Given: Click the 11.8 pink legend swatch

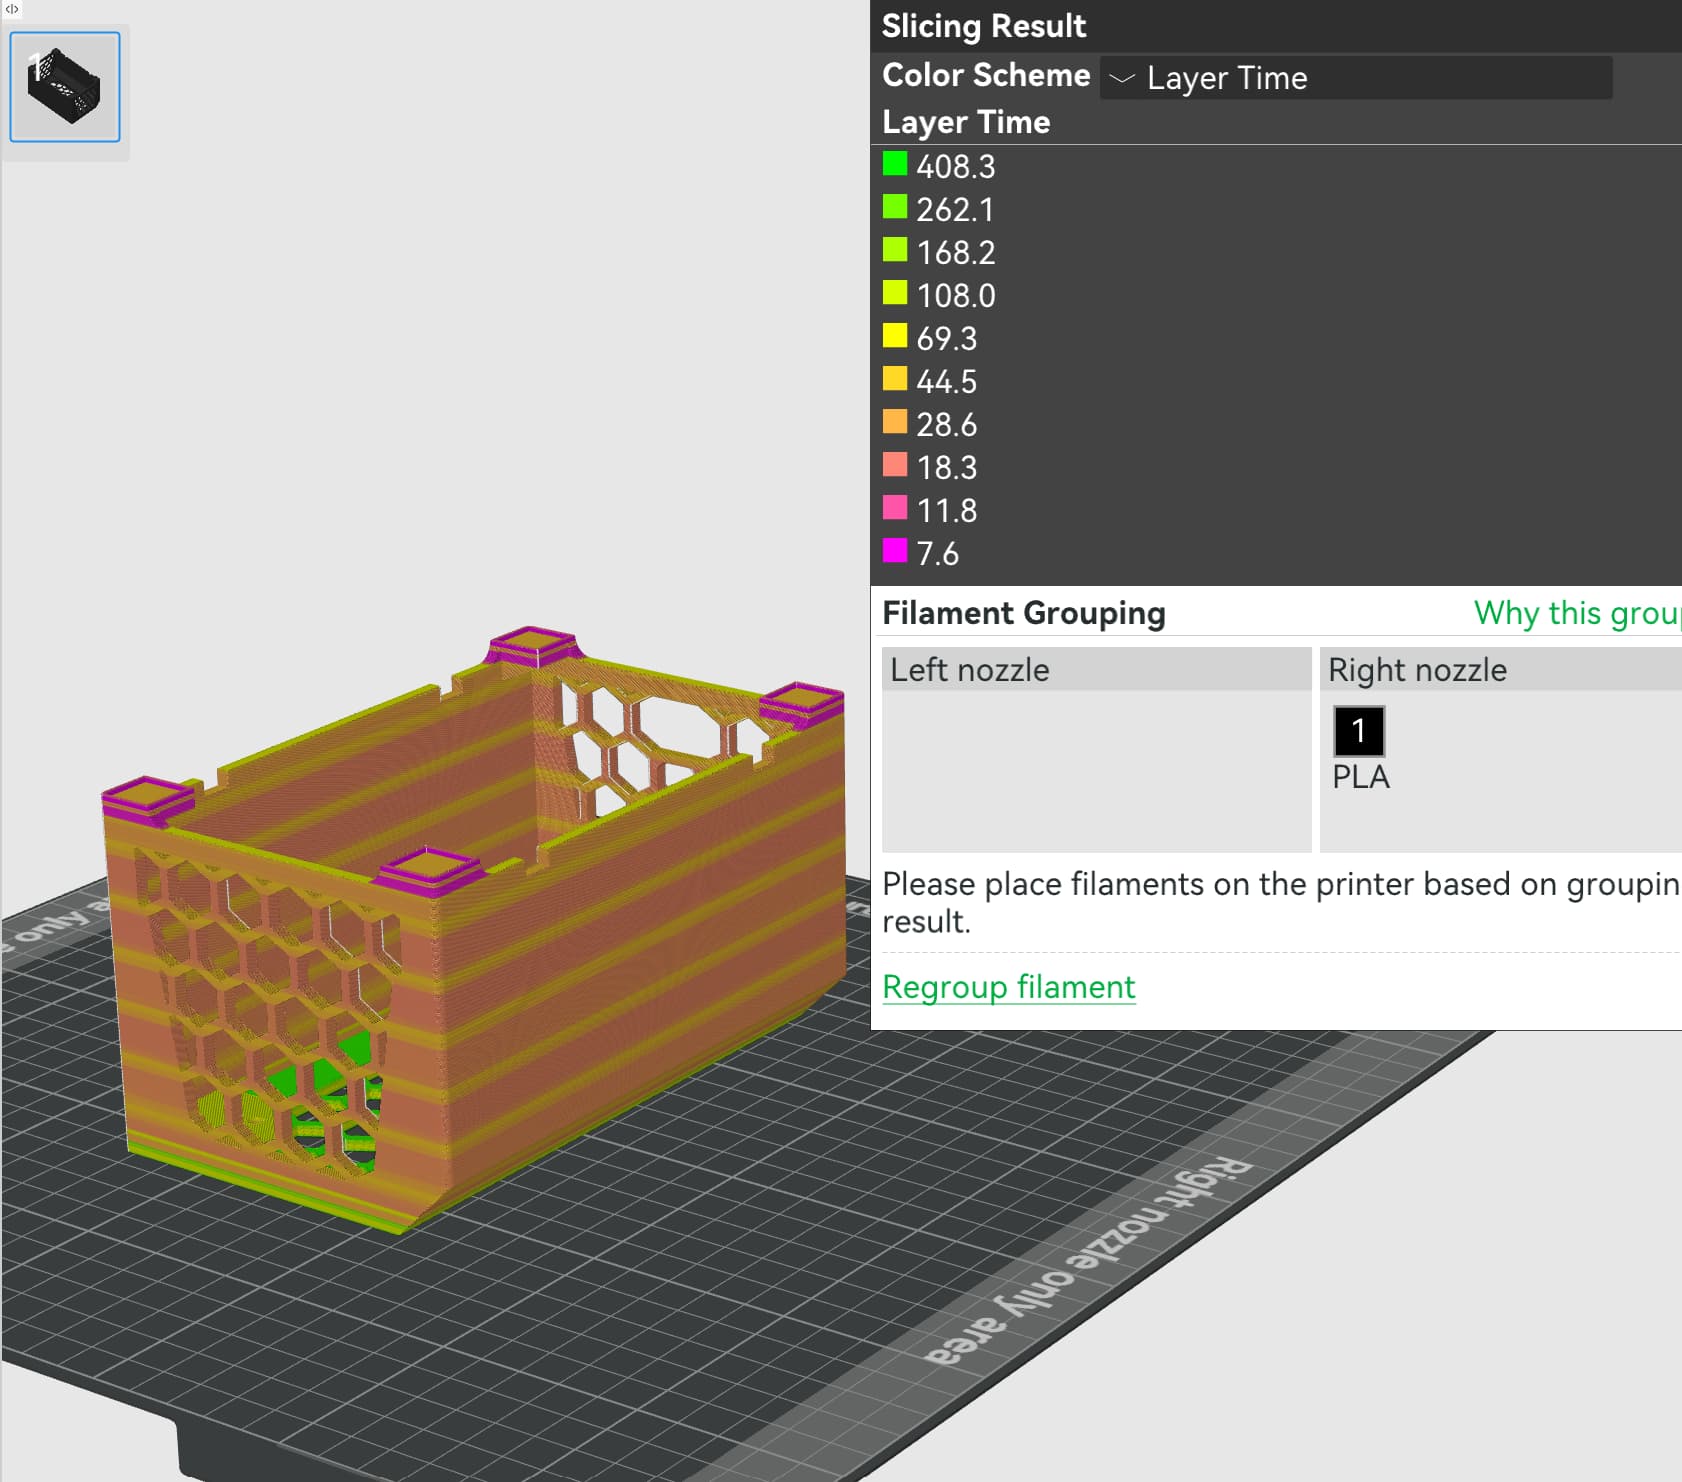Looking at the screenshot, I should tap(895, 507).
